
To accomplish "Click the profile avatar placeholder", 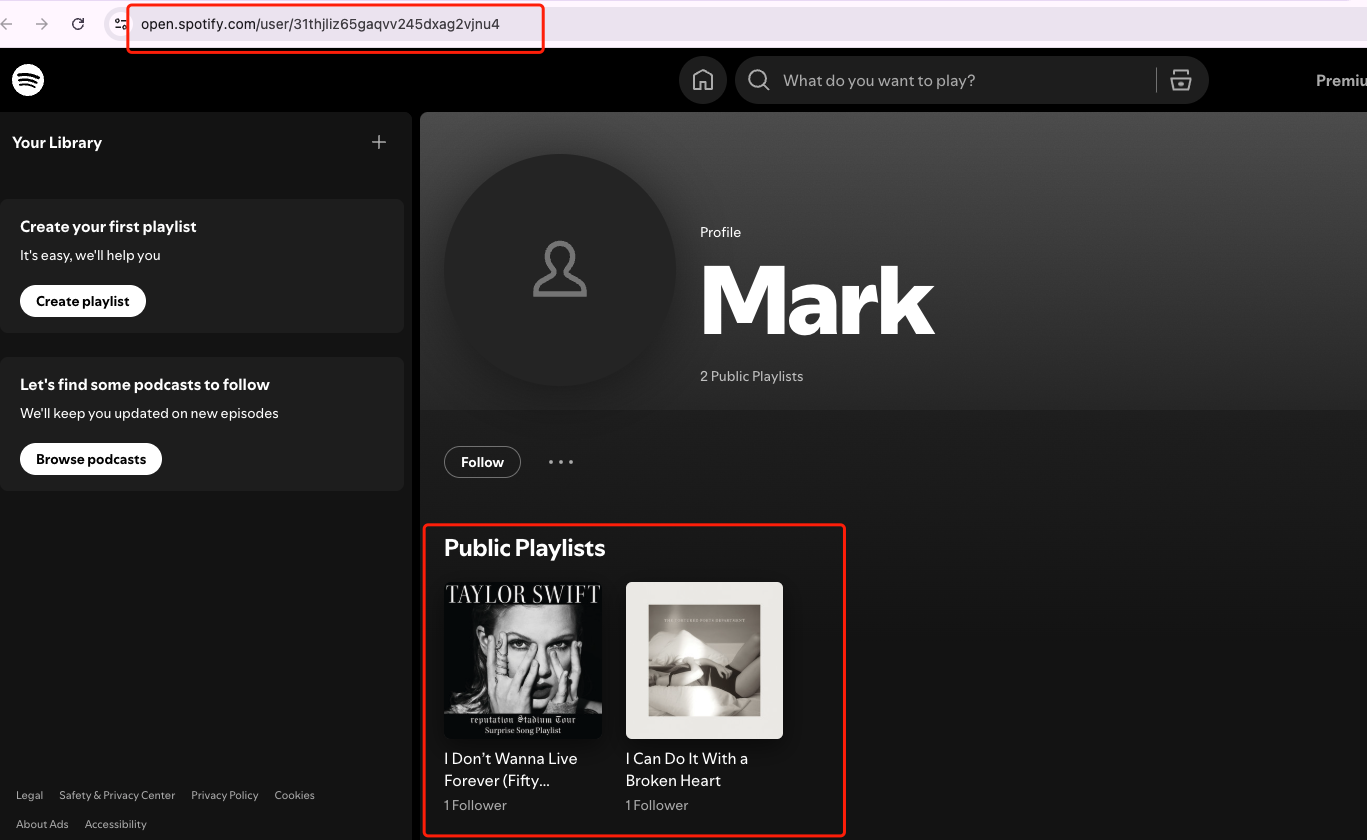I will click(560, 270).
